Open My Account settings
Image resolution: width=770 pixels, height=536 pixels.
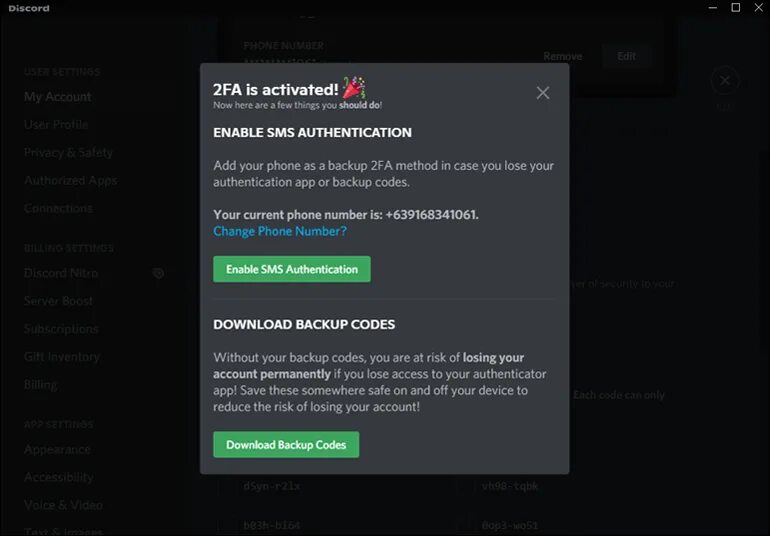tap(58, 97)
